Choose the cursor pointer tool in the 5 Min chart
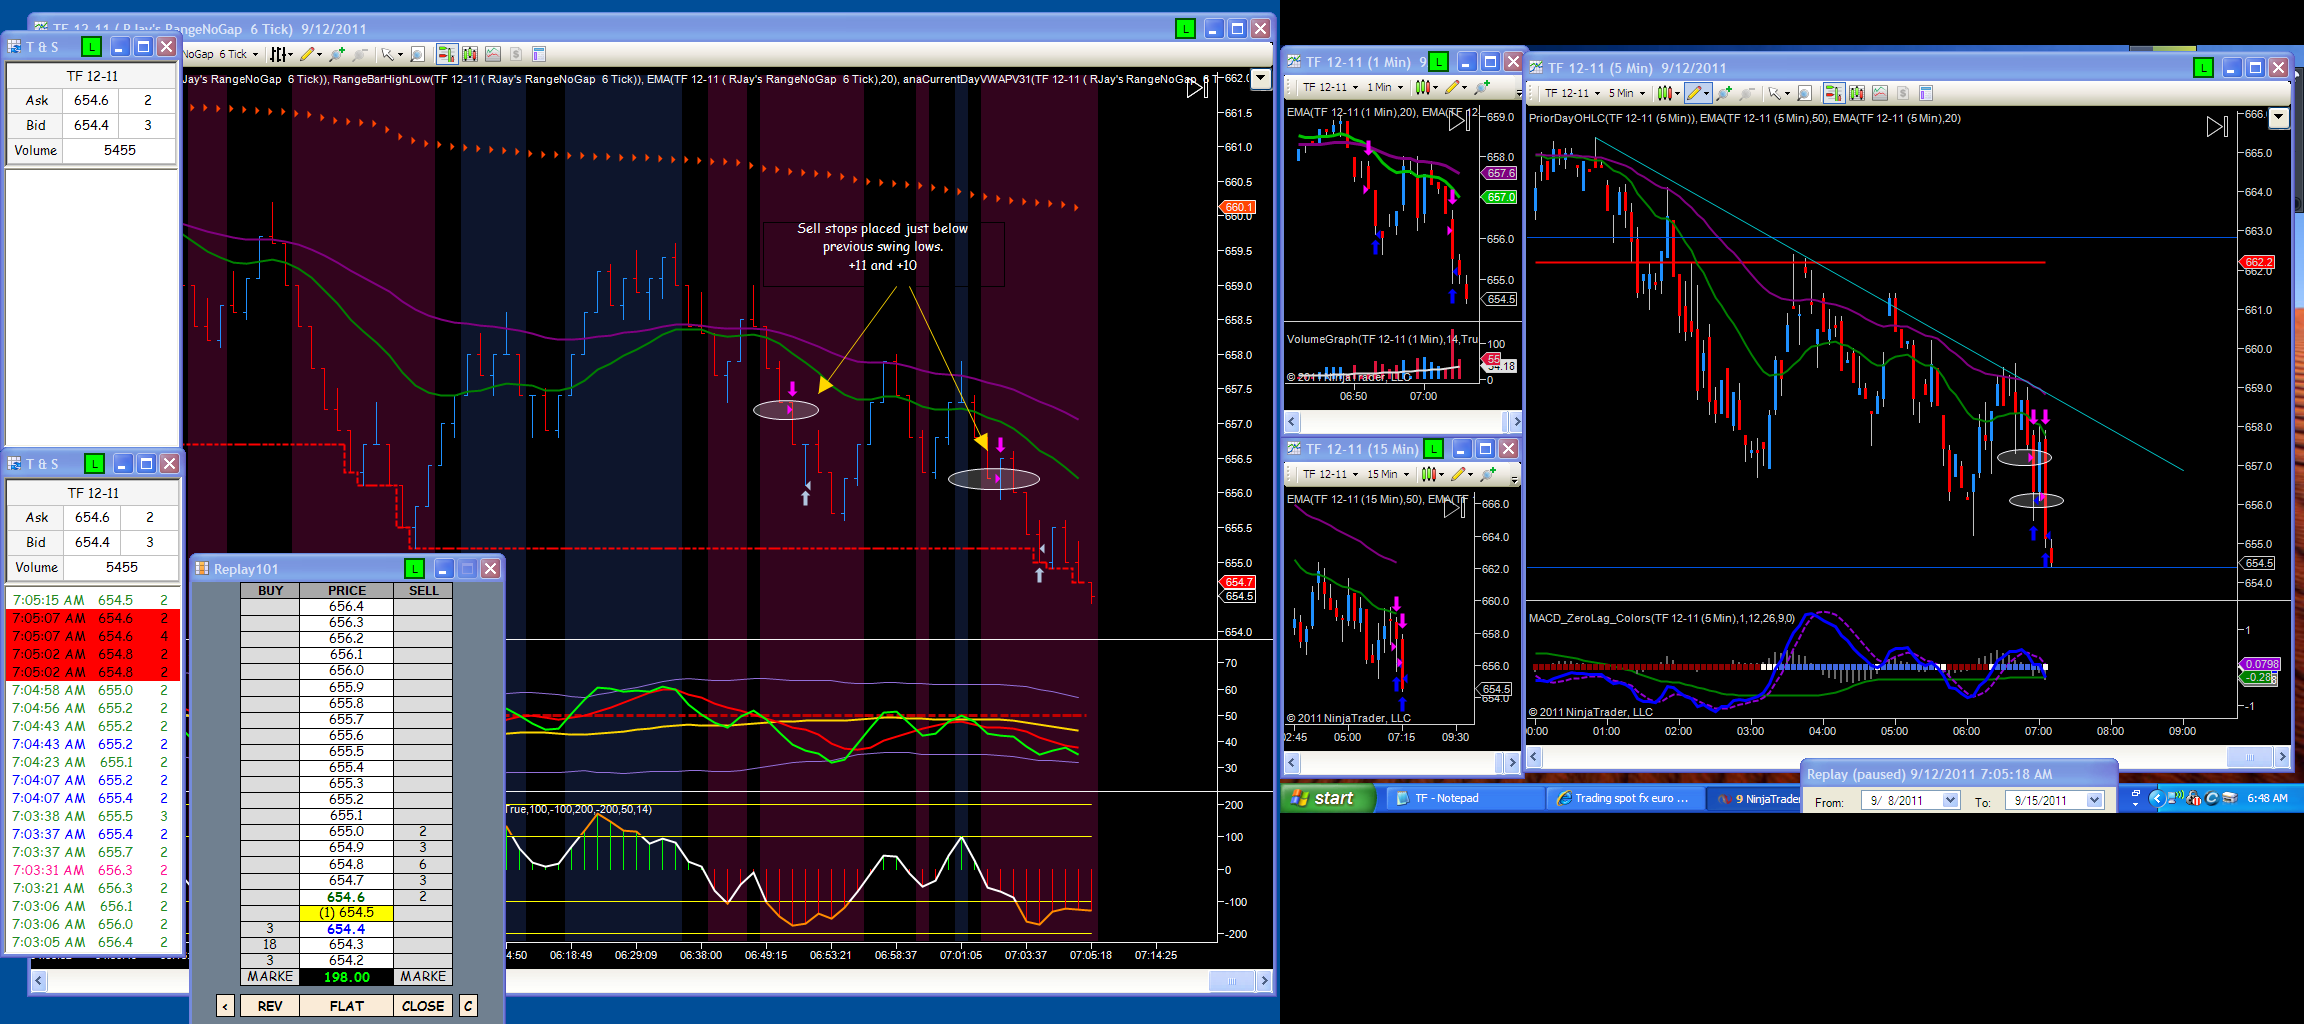The height and width of the screenshot is (1024, 2304). coord(1778,93)
